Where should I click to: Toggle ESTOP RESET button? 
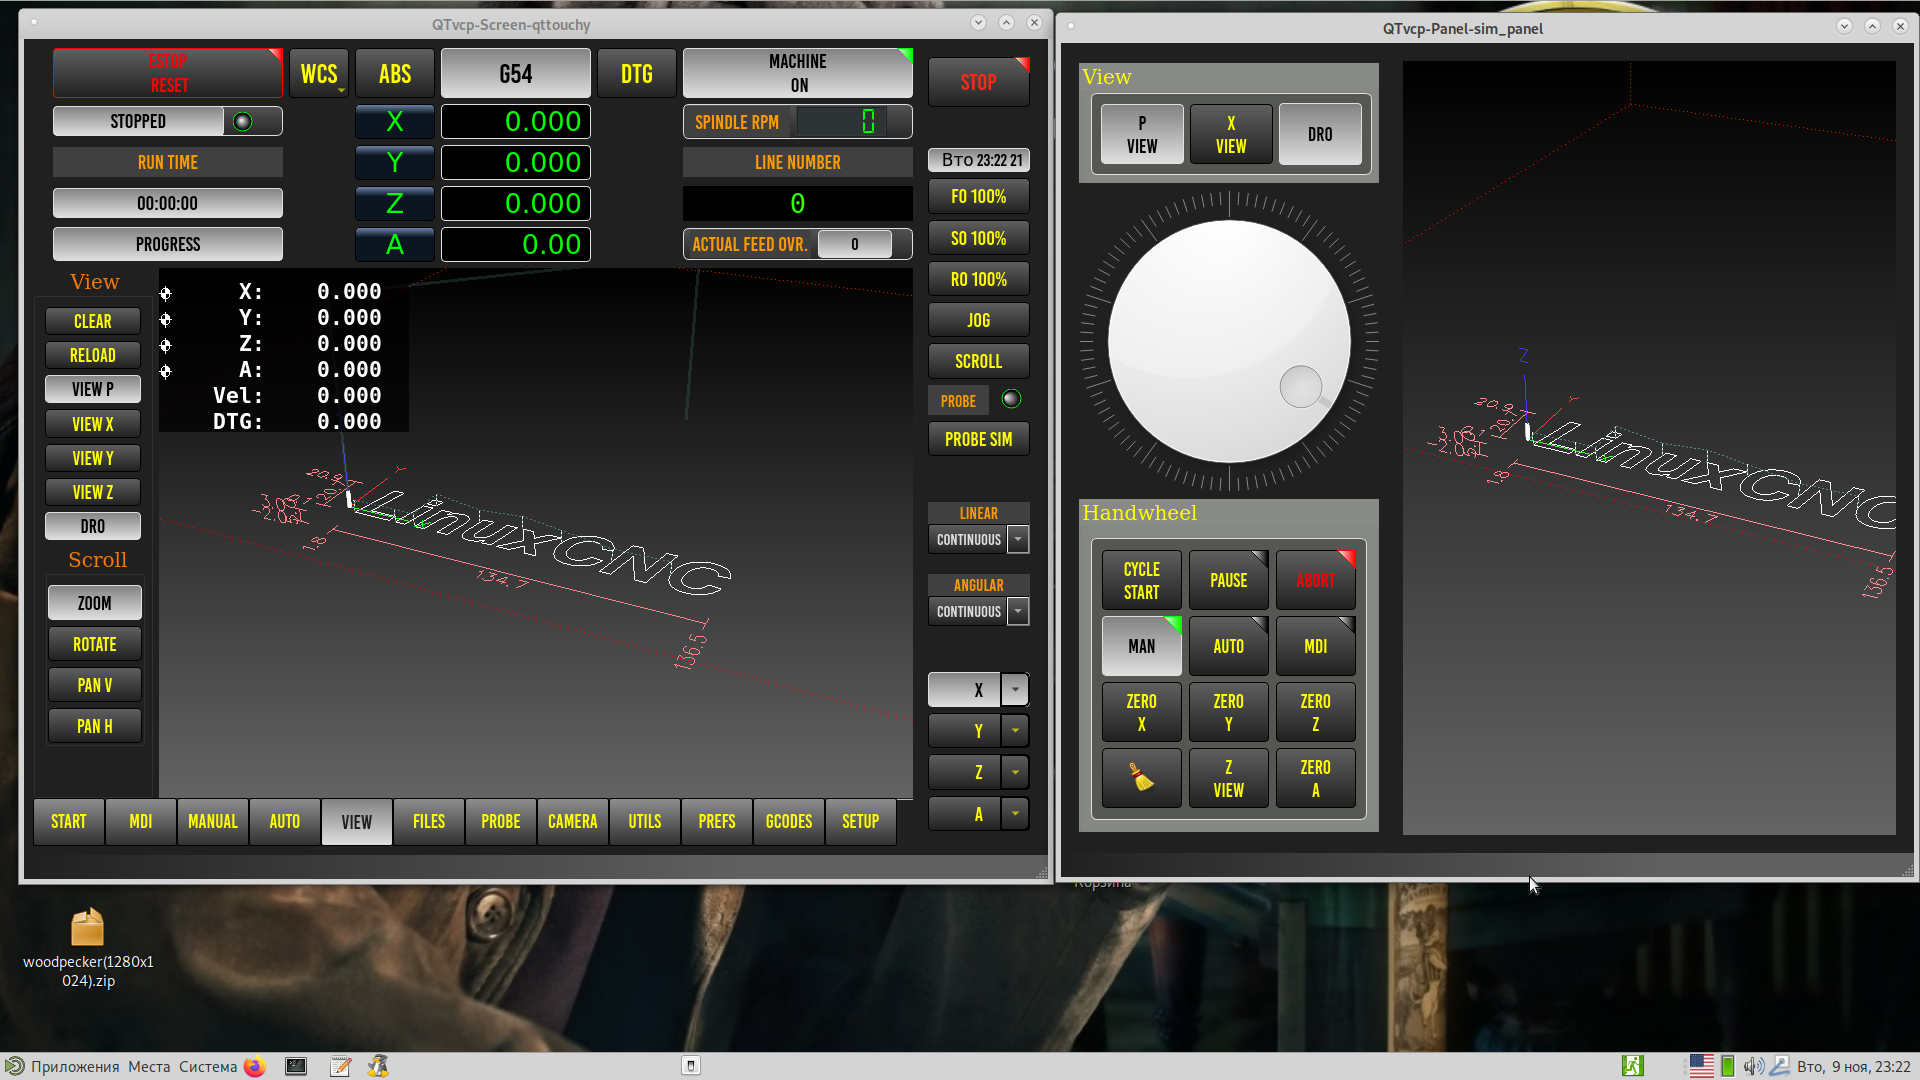point(168,73)
